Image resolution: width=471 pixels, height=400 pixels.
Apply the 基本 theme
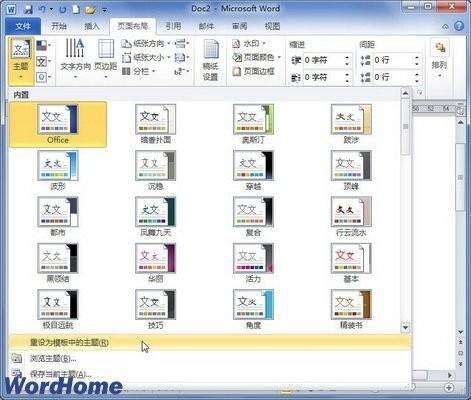(351, 263)
